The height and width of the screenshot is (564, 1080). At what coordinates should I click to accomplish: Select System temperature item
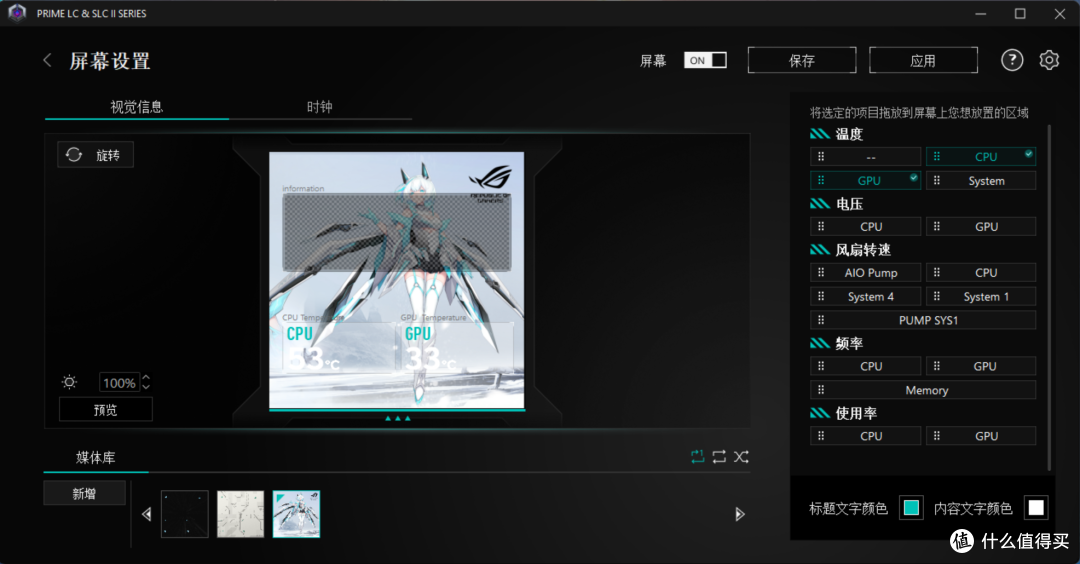click(x=981, y=180)
